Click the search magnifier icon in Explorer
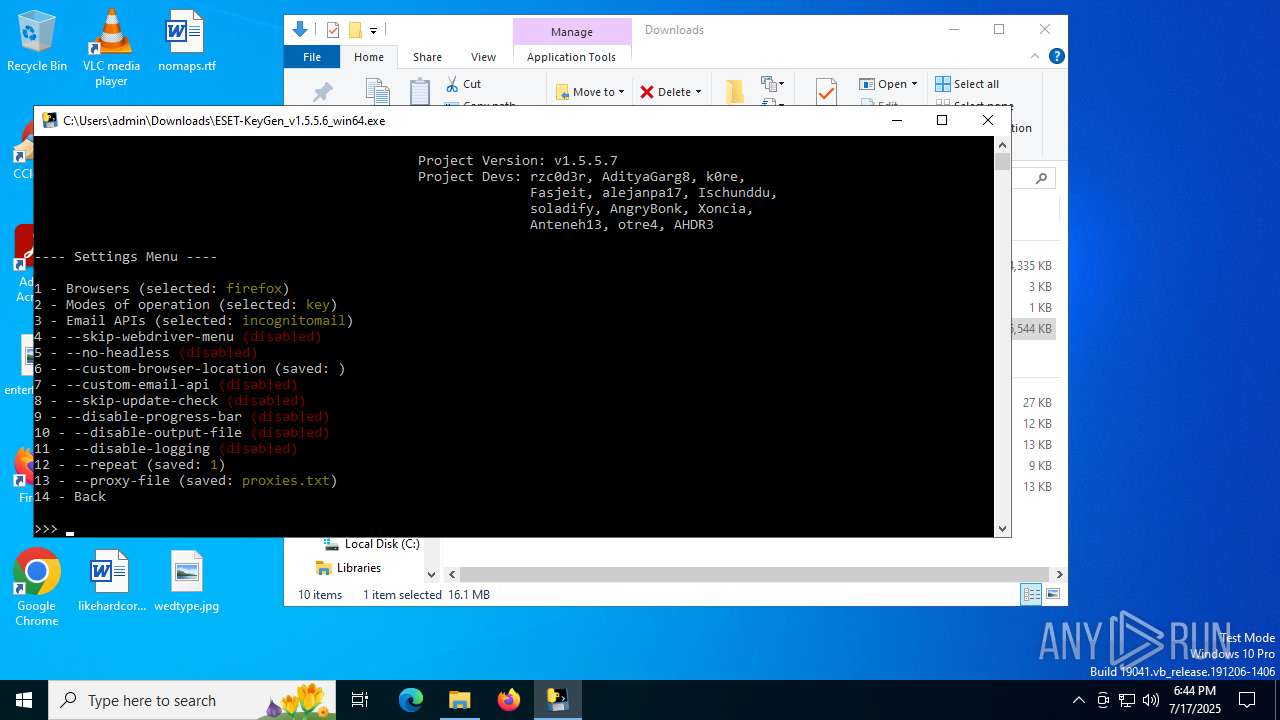Viewport: 1280px width, 720px height. tap(1041, 179)
